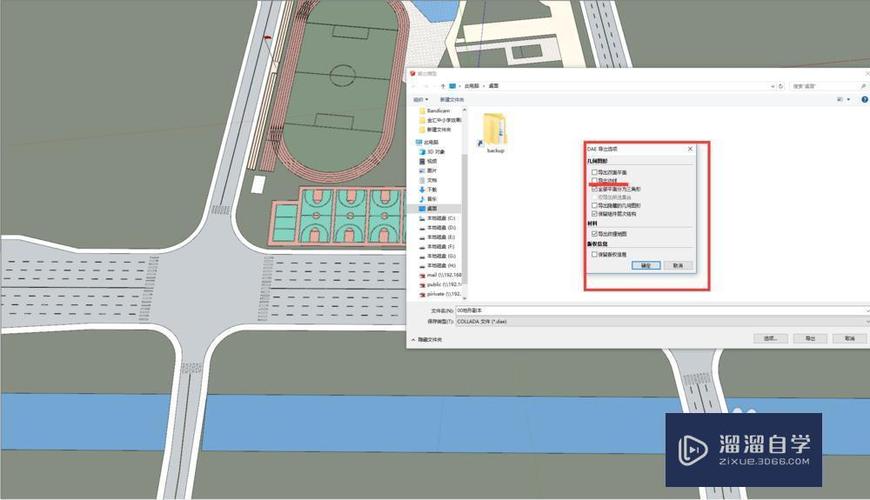Open the 组织 organize menu
Image resolution: width=870 pixels, height=500 pixels.
[x=421, y=99]
